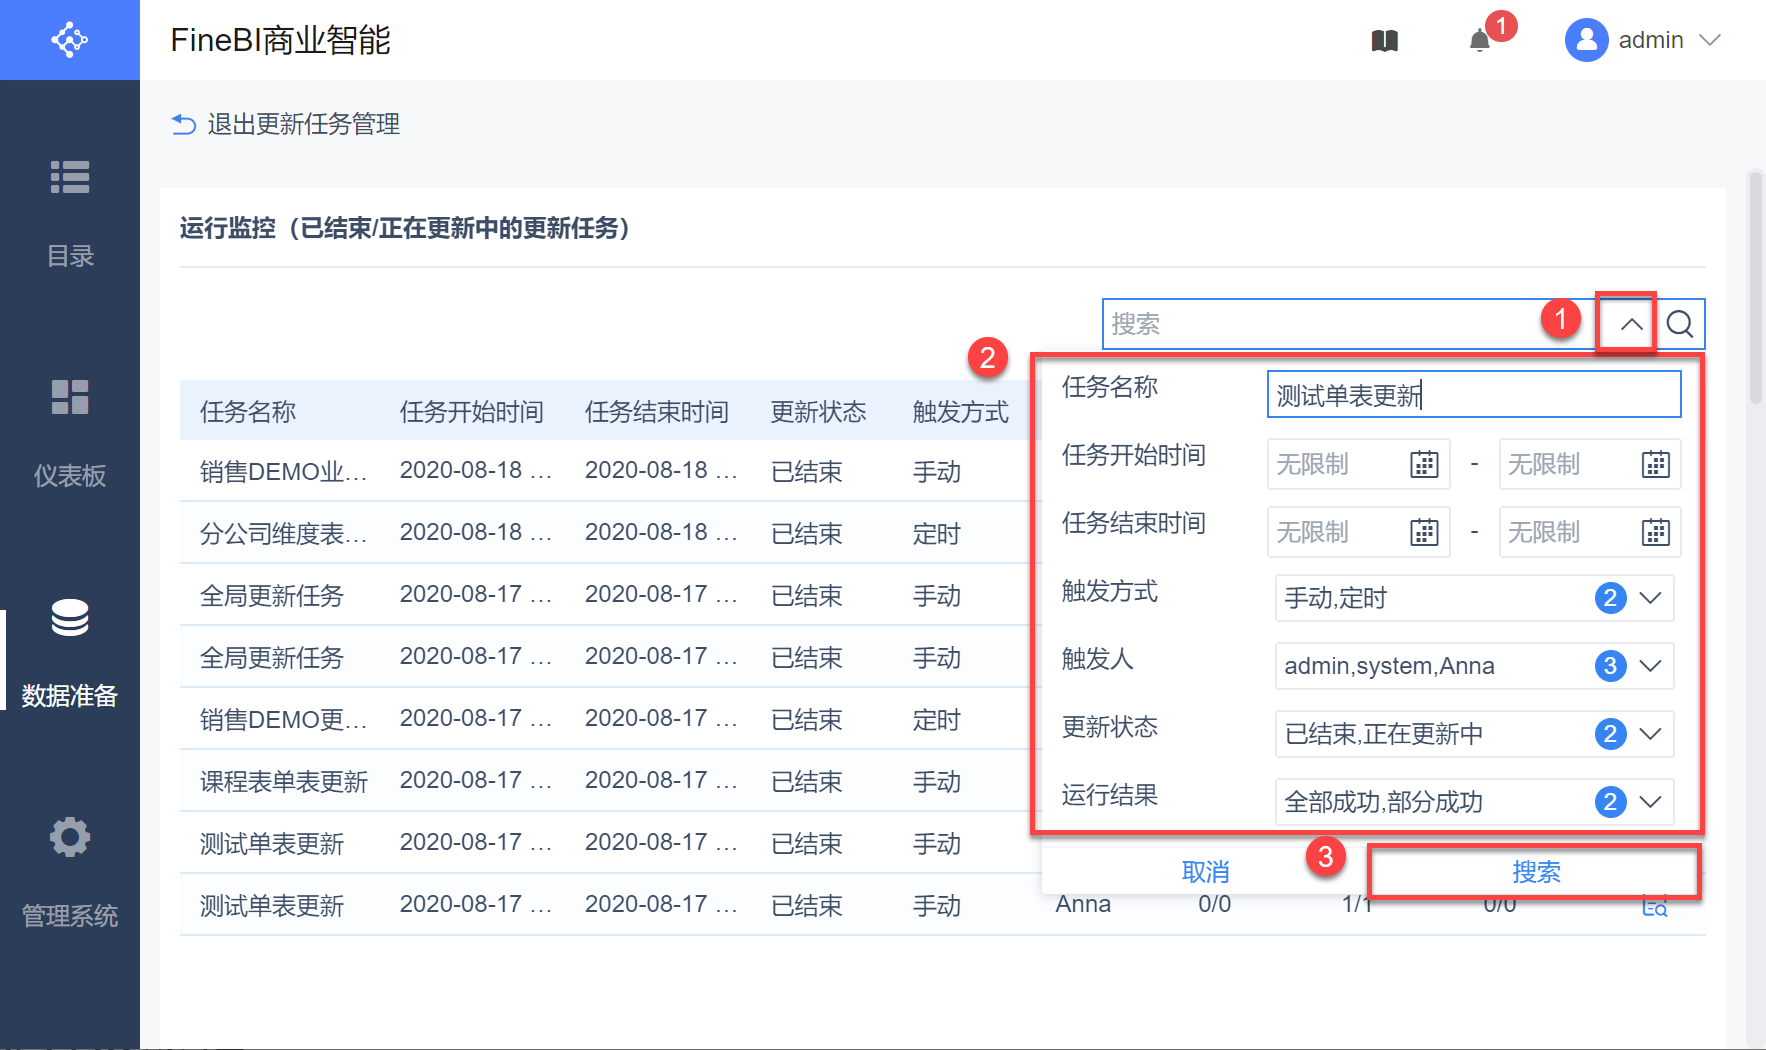Click the 目录 list icon in sidebar
The image size is (1766, 1050).
70,177
